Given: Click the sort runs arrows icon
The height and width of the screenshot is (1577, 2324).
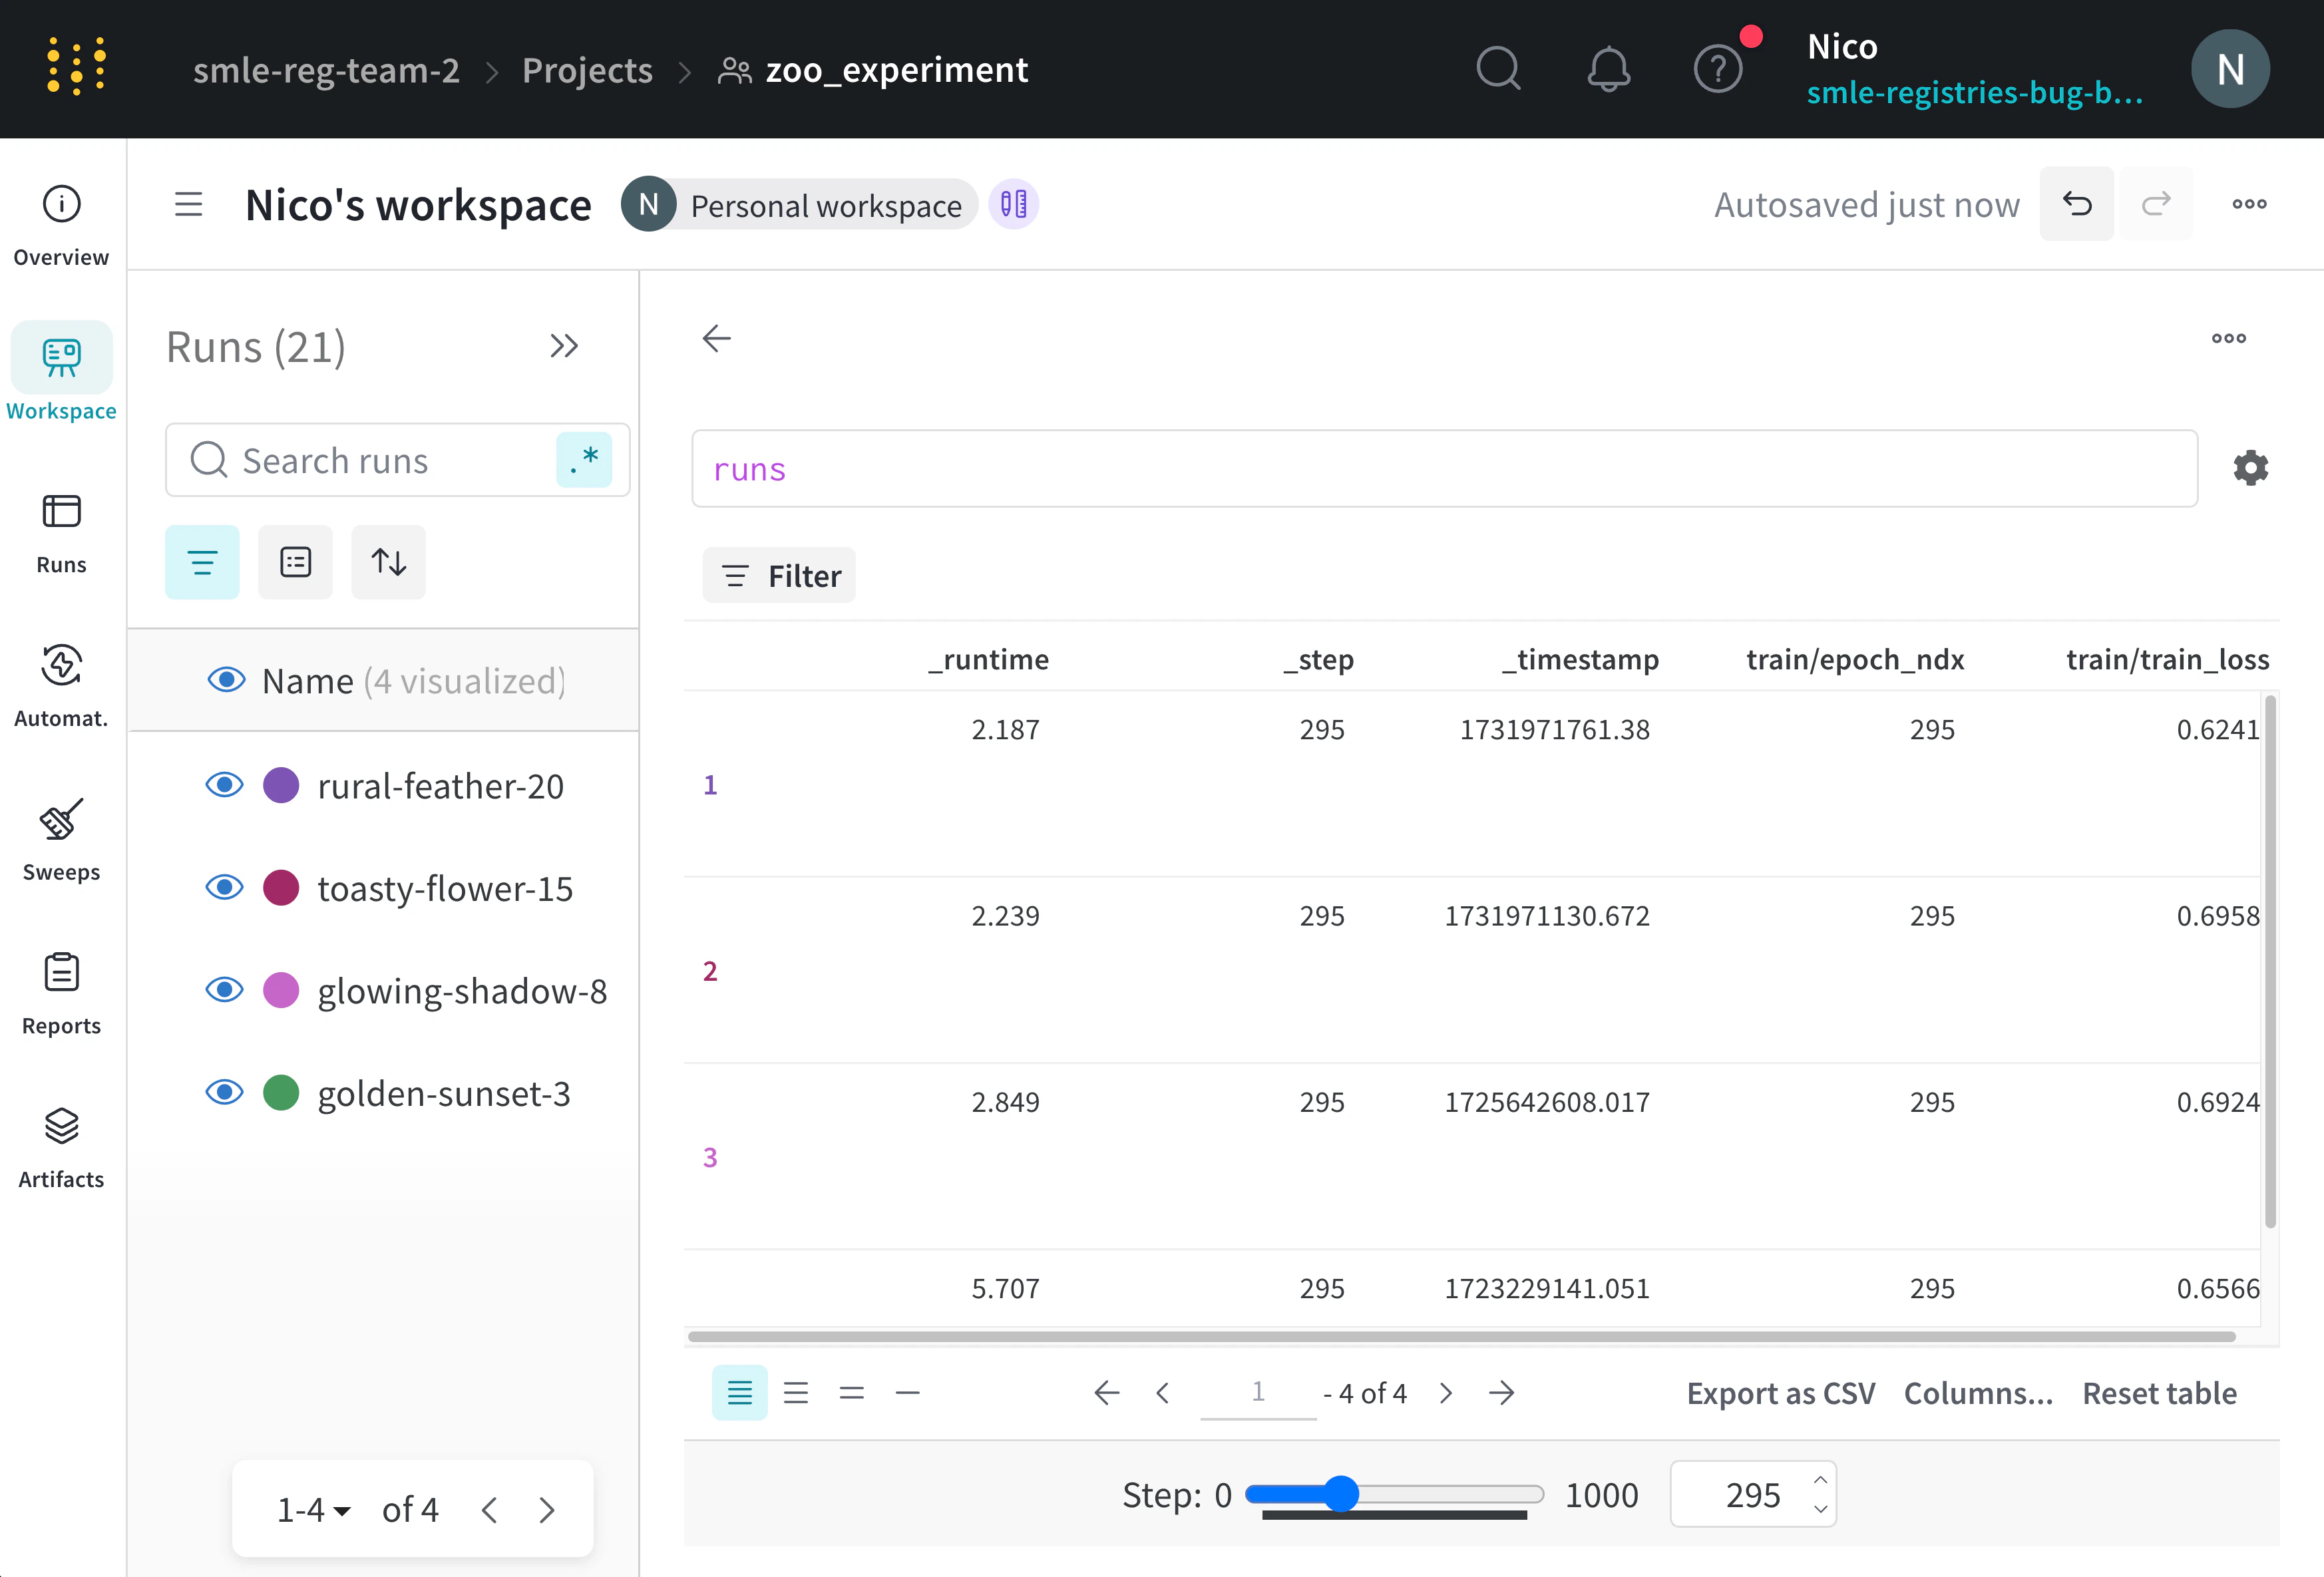Looking at the screenshot, I should tap(388, 562).
